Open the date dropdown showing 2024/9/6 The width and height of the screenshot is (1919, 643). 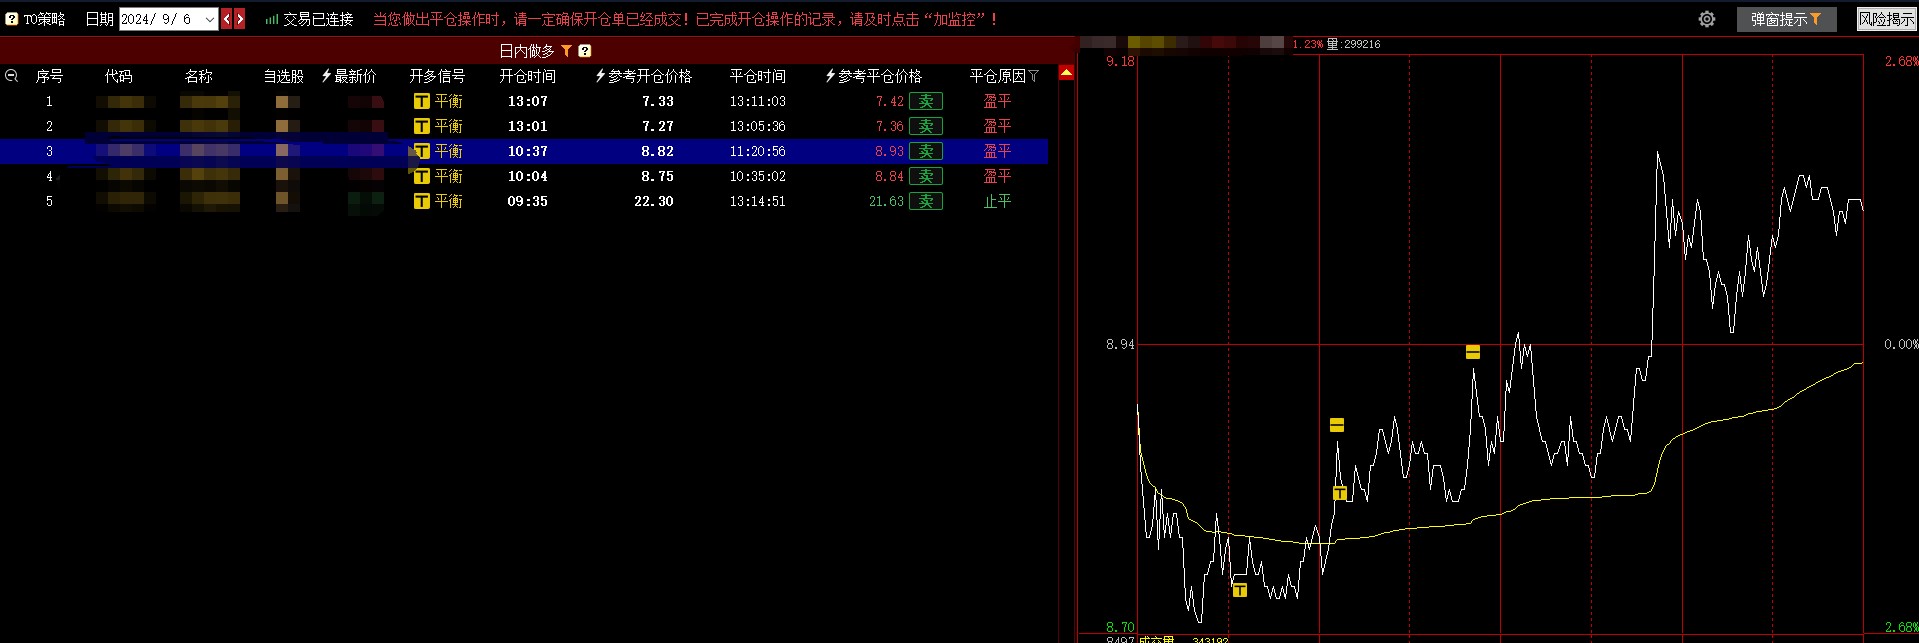tap(209, 19)
